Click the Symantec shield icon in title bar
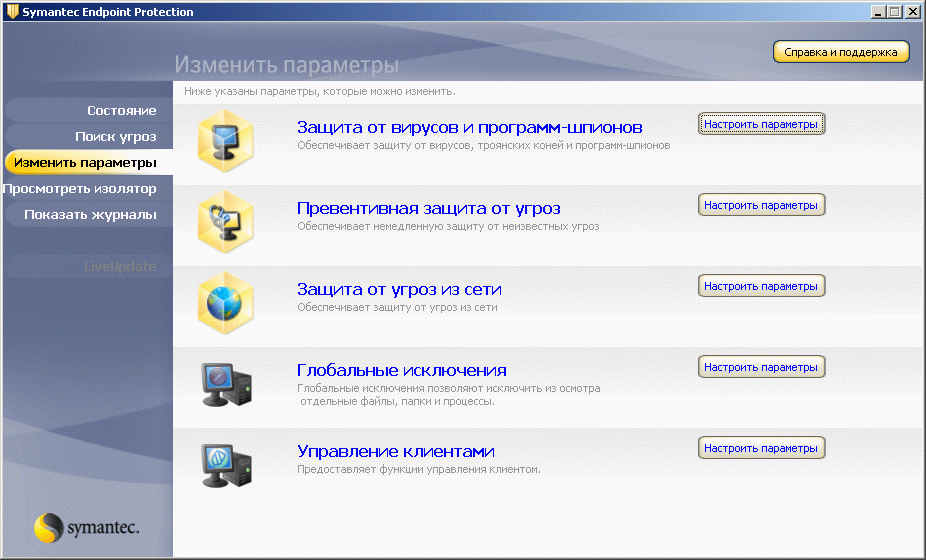Viewport: 926px width, 560px height. click(12, 11)
